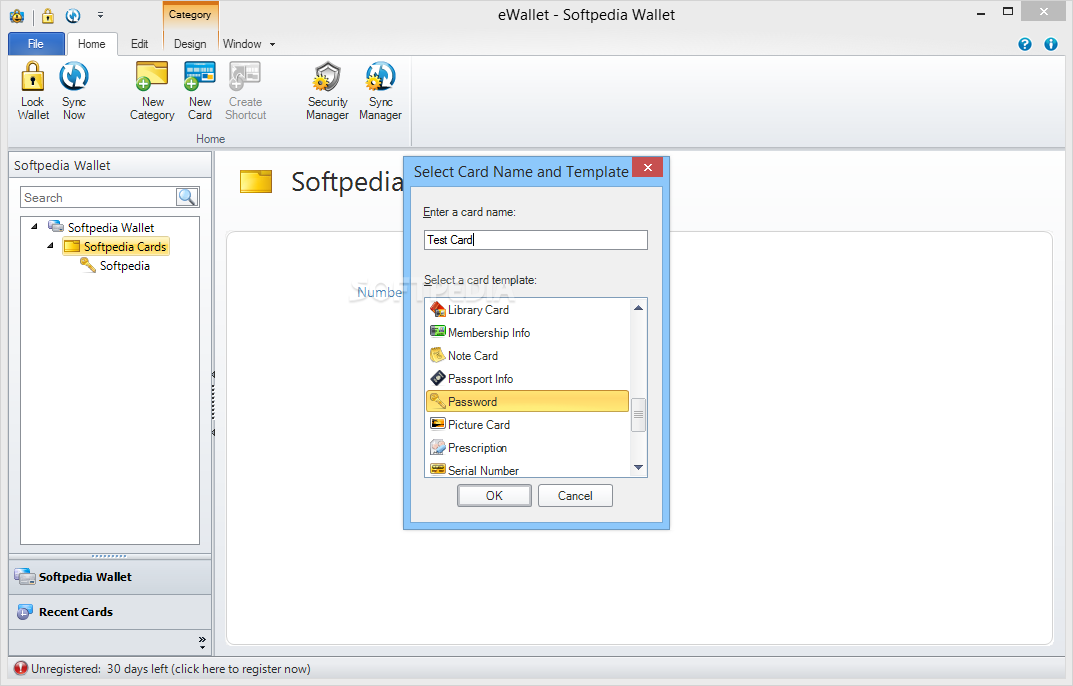Click the Prescription template icon
Screen dimensions: 1073x686
[x=438, y=447]
